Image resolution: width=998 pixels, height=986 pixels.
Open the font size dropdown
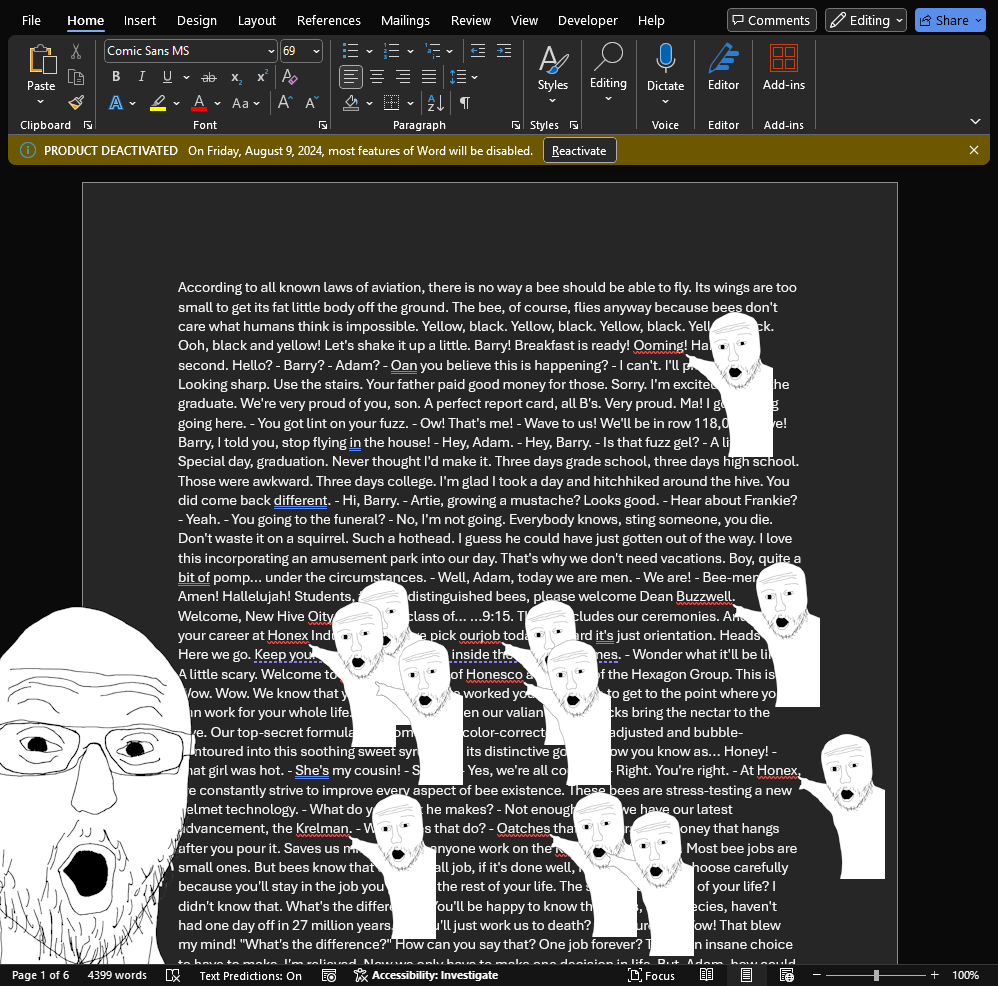click(x=316, y=51)
